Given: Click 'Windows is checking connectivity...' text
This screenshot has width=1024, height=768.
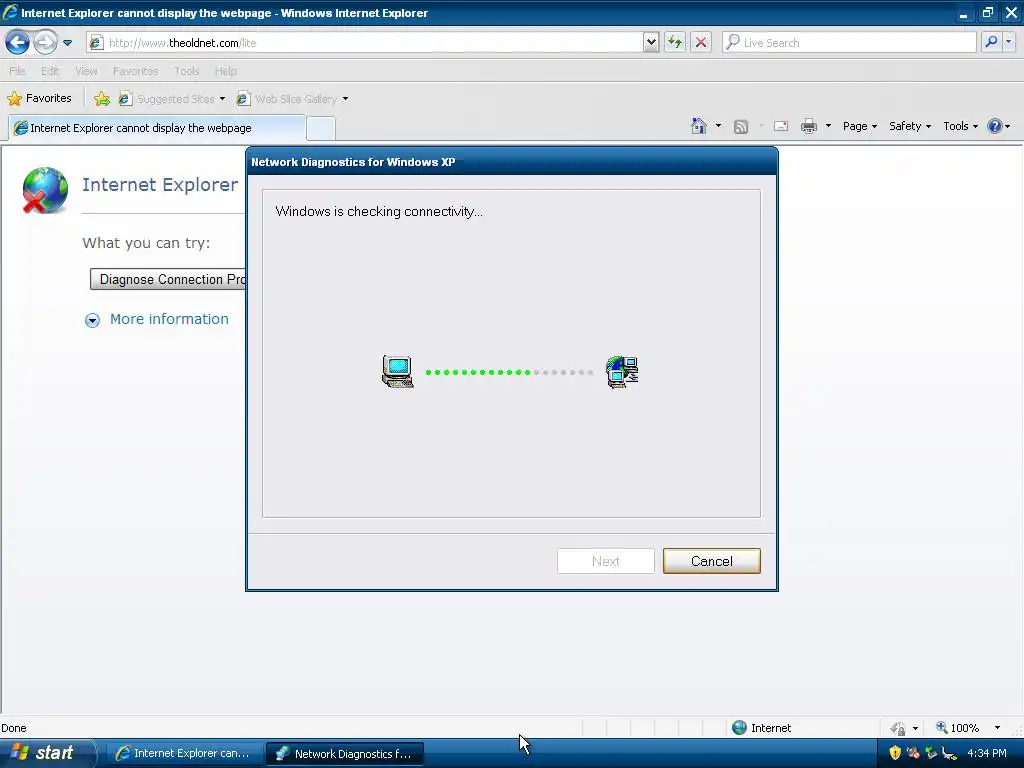Looking at the screenshot, I should point(379,211).
